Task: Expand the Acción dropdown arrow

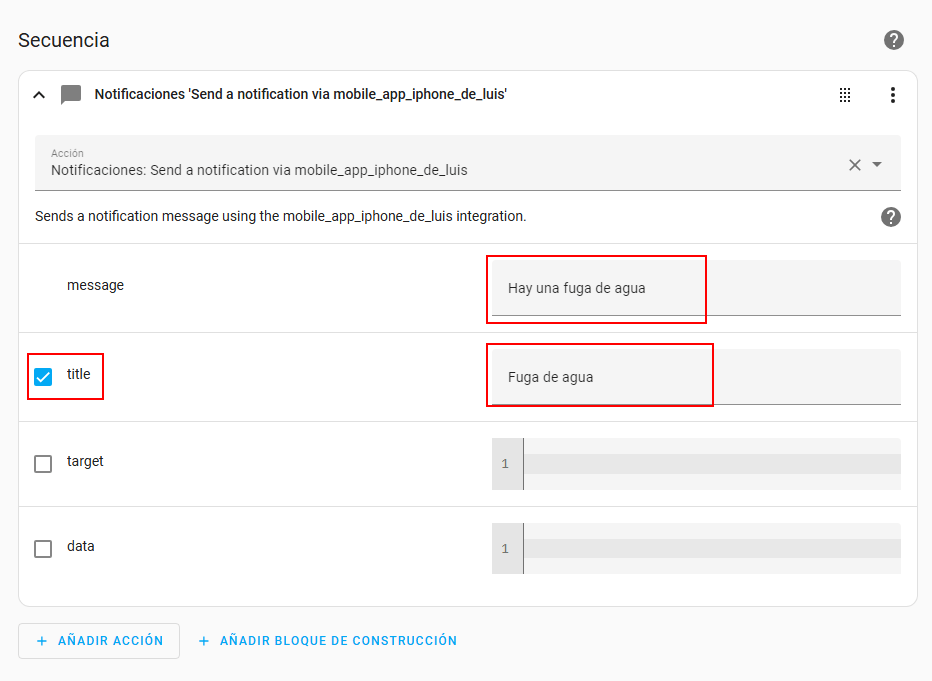Action: pos(877,165)
